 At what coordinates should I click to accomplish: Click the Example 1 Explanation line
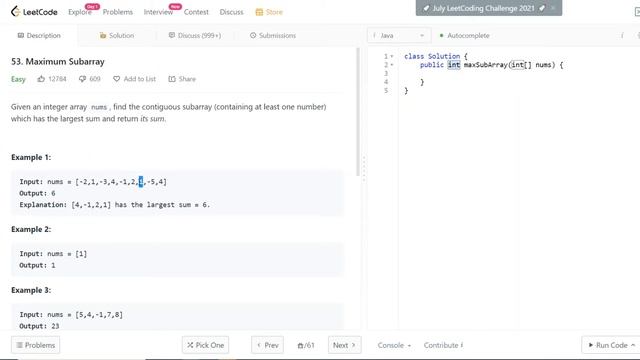[x=115, y=205]
